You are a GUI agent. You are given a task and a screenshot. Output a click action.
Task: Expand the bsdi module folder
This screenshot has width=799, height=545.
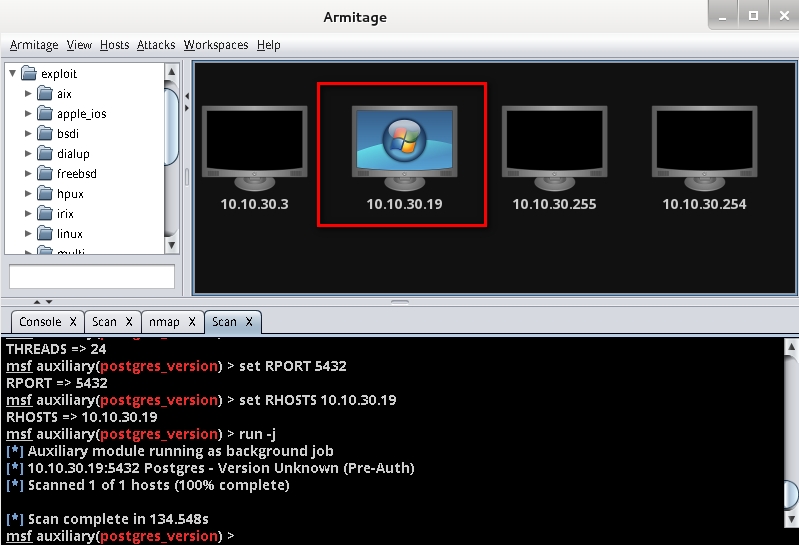pyautogui.click(x=28, y=133)
